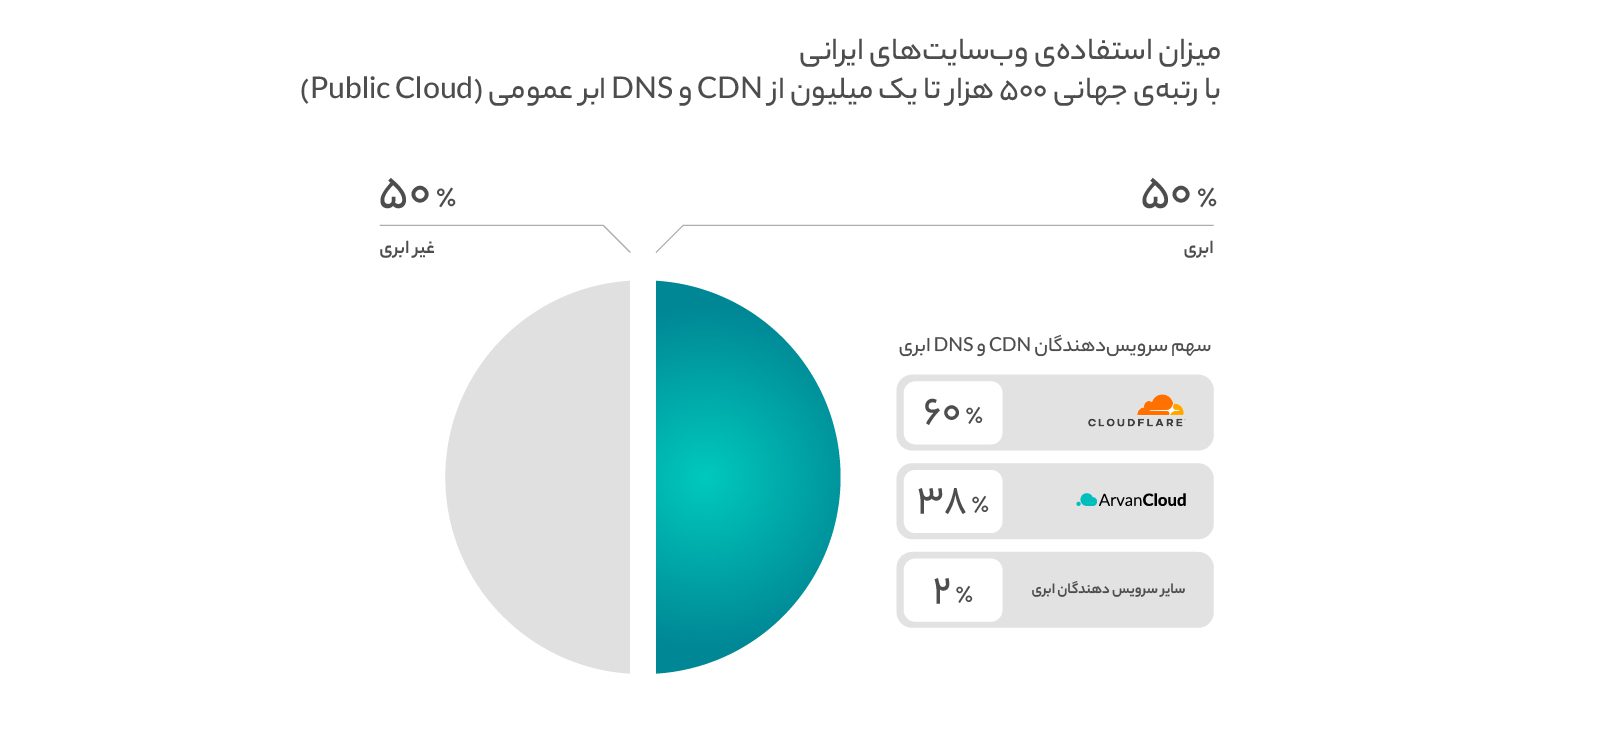Screen dimensions: 1601x737
Task: Click the first title line 'میزان استفاده‌ی وب‌سایت‌های ایرانی'
Action: click(x=1009, y=50)
